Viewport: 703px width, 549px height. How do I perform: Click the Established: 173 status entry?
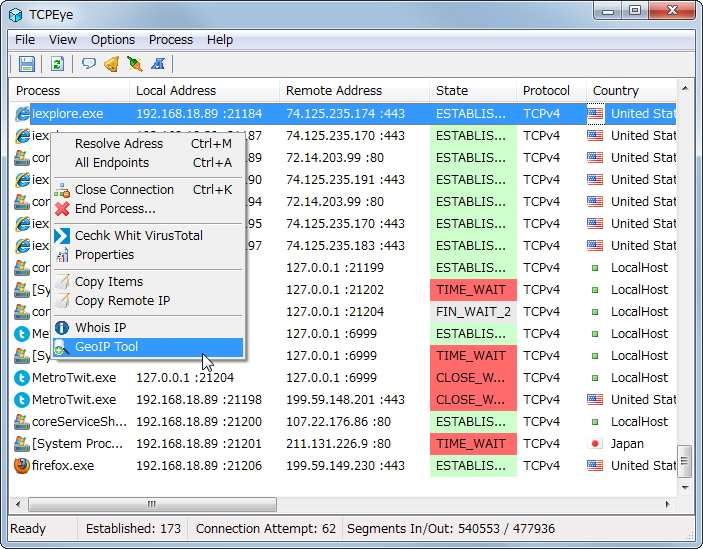coord(133,529)
